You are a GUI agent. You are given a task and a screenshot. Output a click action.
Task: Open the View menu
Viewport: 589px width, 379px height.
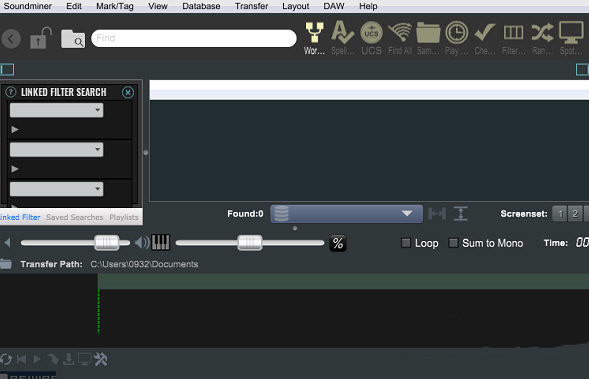[158, 6]
